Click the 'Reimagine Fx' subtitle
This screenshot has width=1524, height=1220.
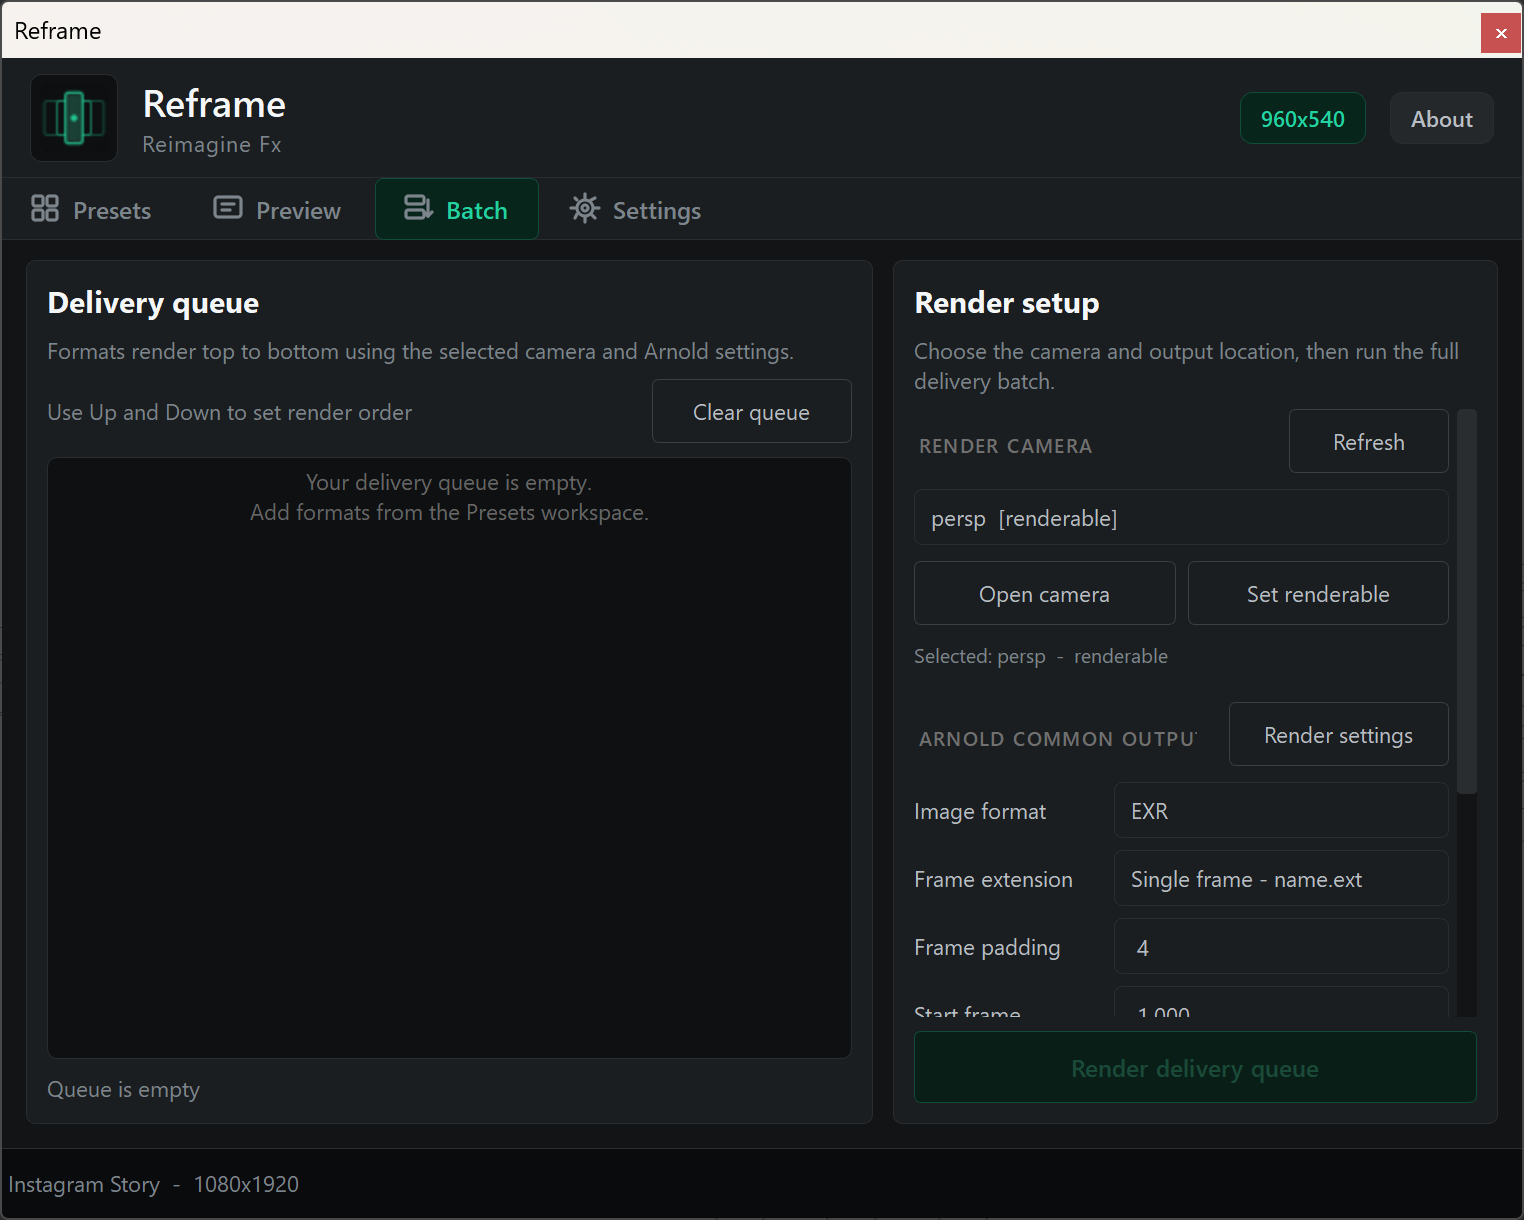[212, 144]
